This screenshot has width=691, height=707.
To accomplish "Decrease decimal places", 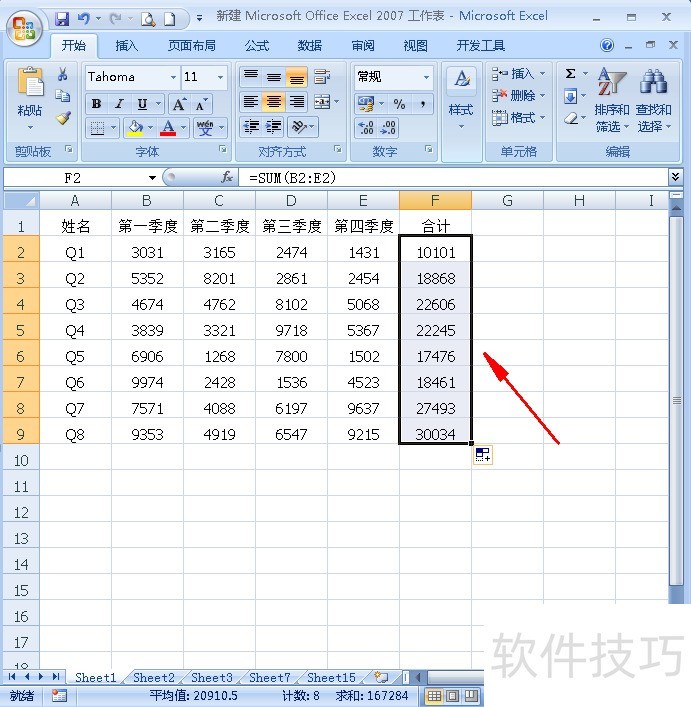I will (388, 128).
